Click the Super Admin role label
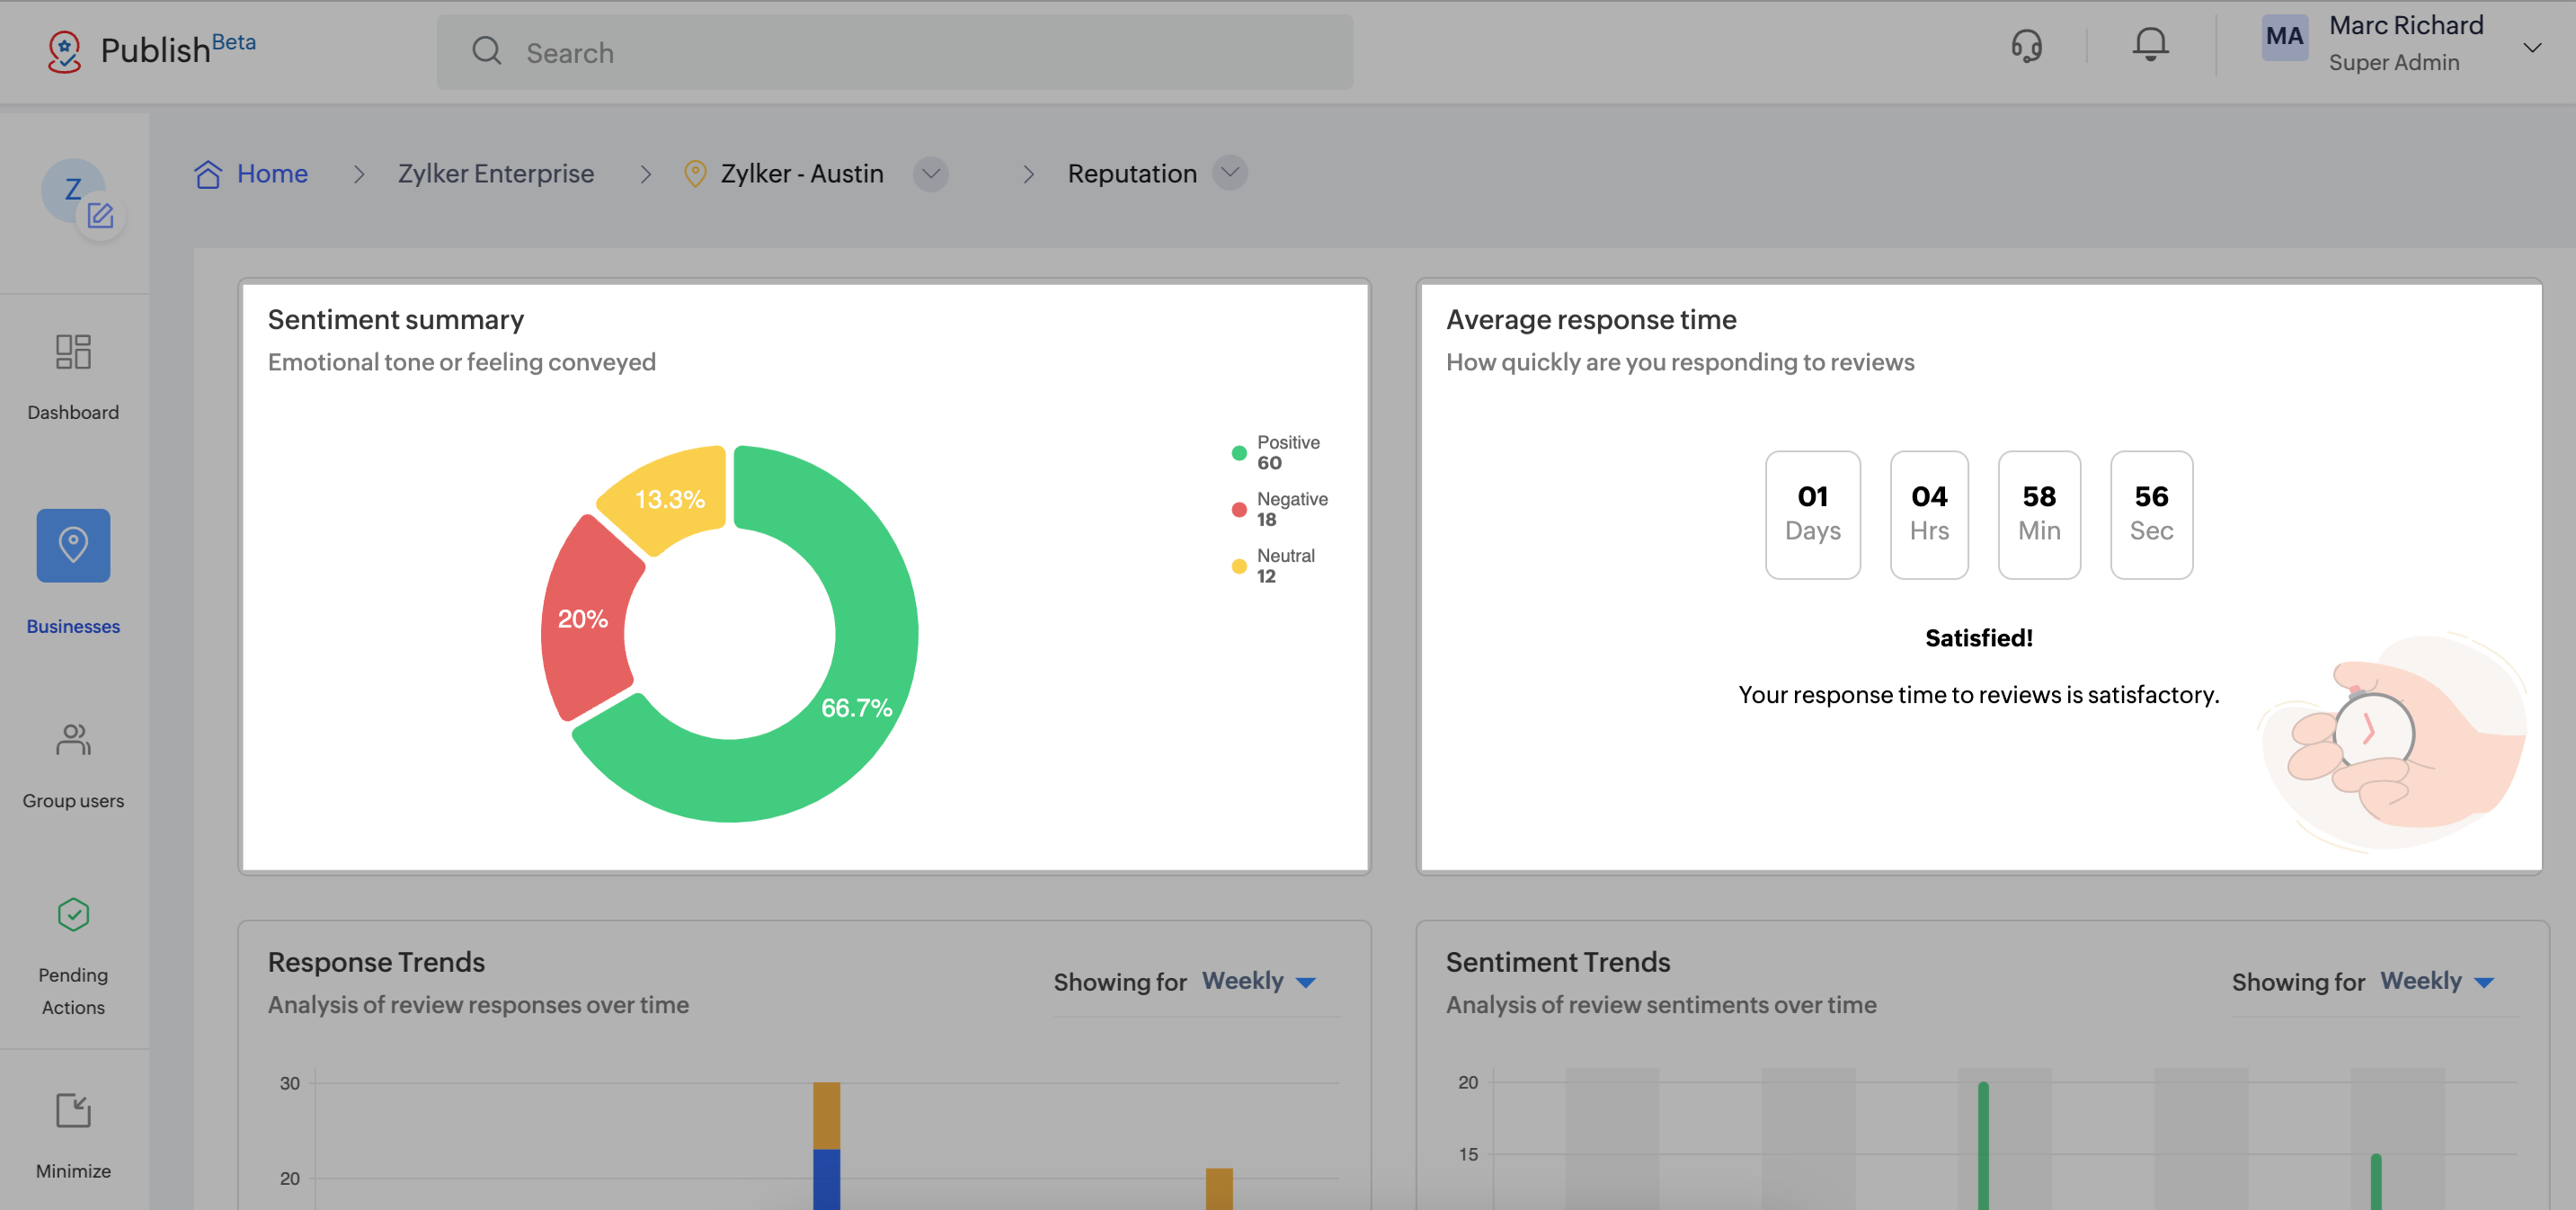 pos(2393,63)
